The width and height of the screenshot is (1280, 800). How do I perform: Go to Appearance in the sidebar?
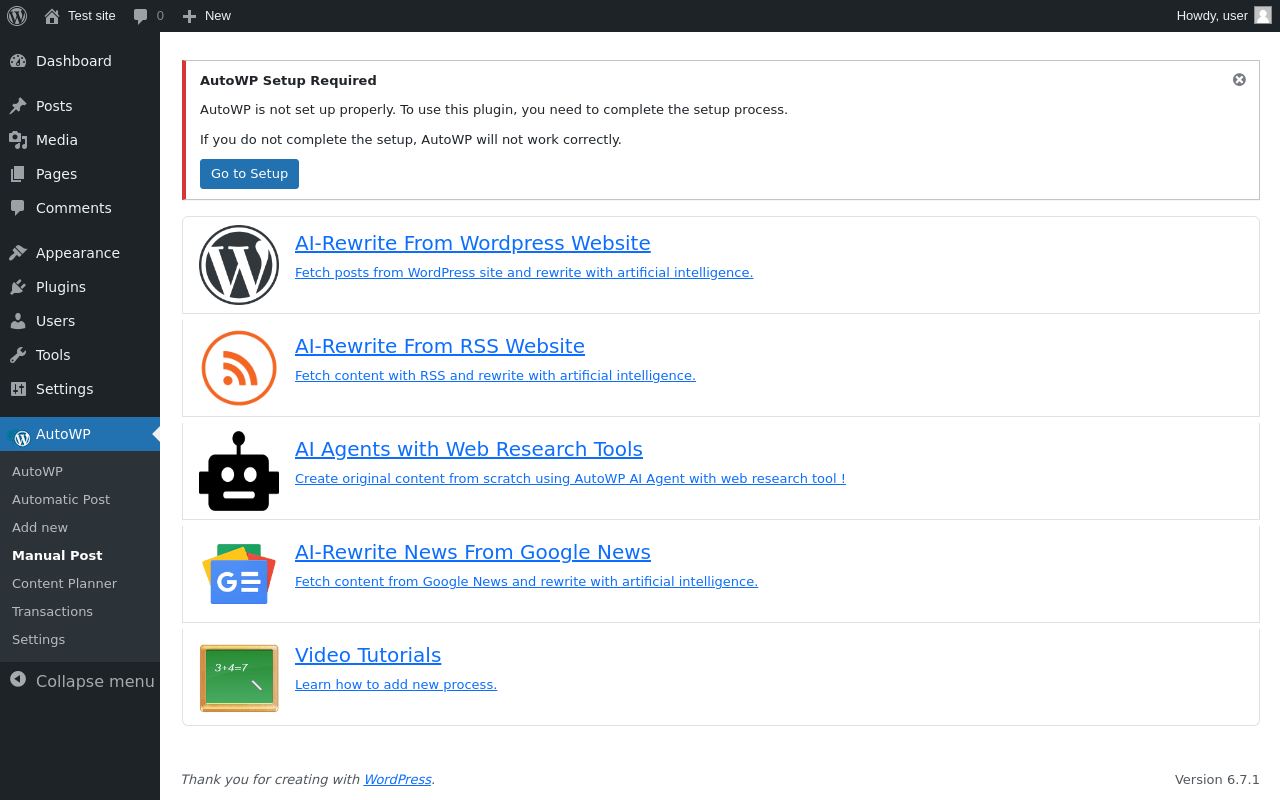(77, 253)
